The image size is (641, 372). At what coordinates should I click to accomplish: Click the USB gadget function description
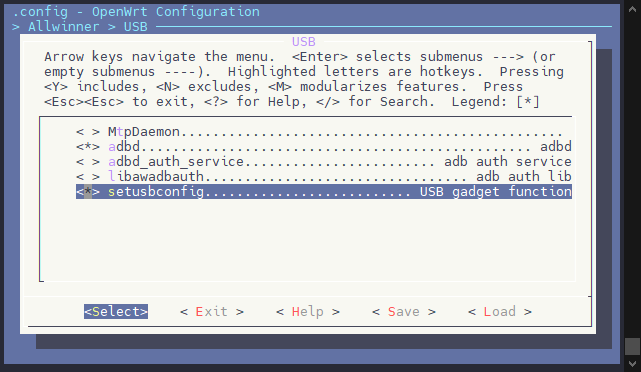coord(496,191)
